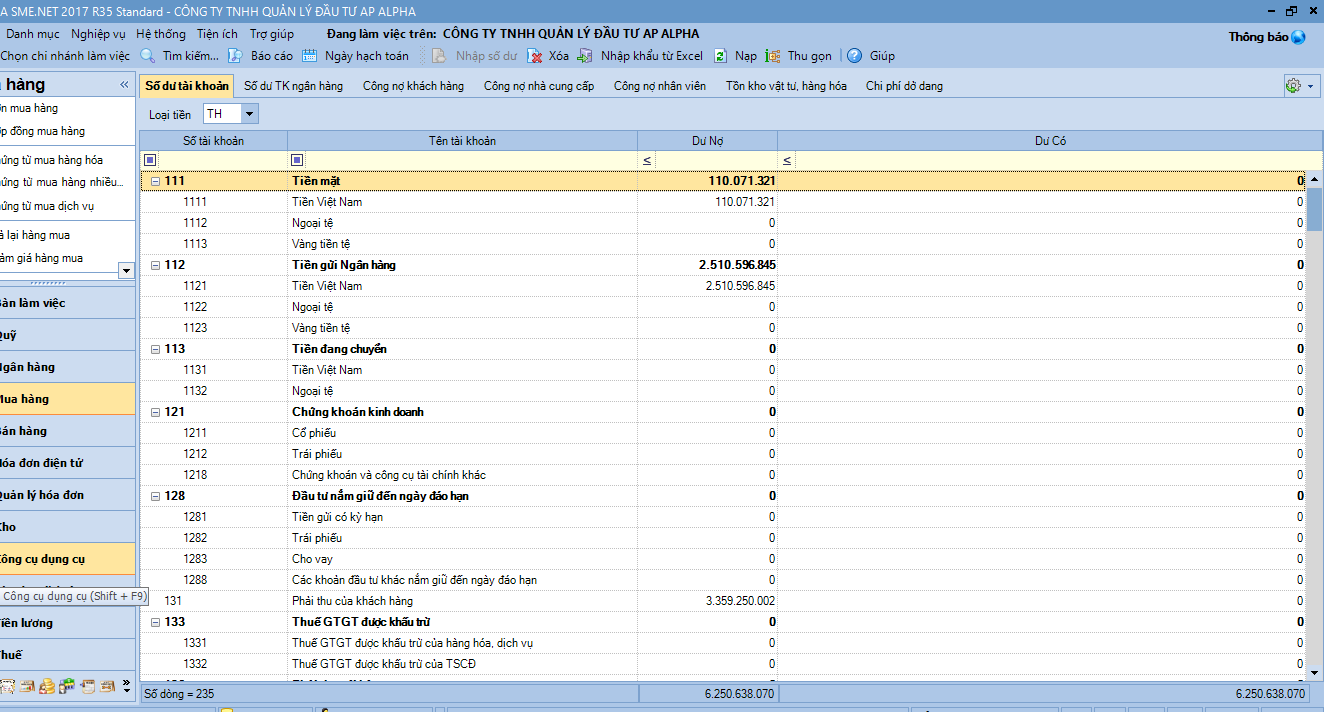Switch to the Công nợ nhà cung cấp tab
This screenshot has width=1324, height=712.
[539, 86]
